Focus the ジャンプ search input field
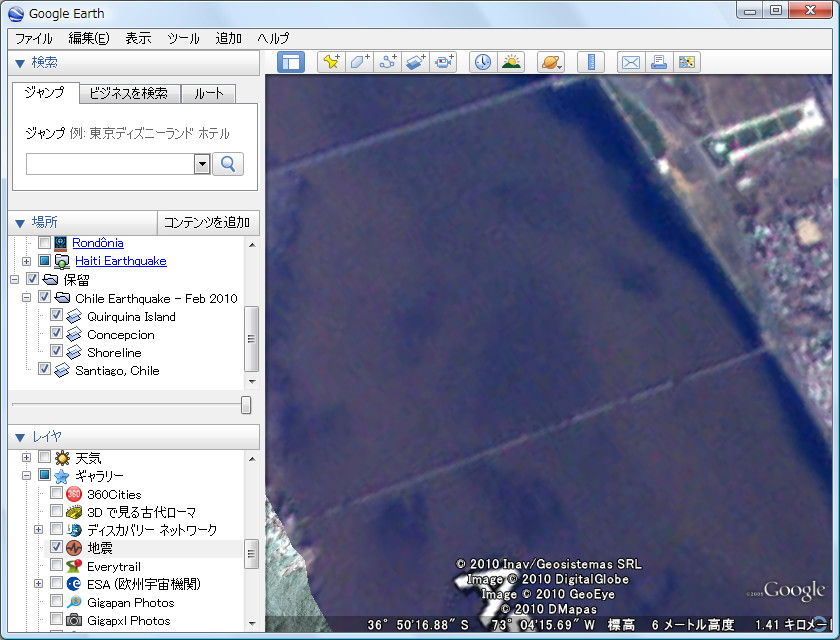This screenshot has width=840, height=640. pos(110,164)
